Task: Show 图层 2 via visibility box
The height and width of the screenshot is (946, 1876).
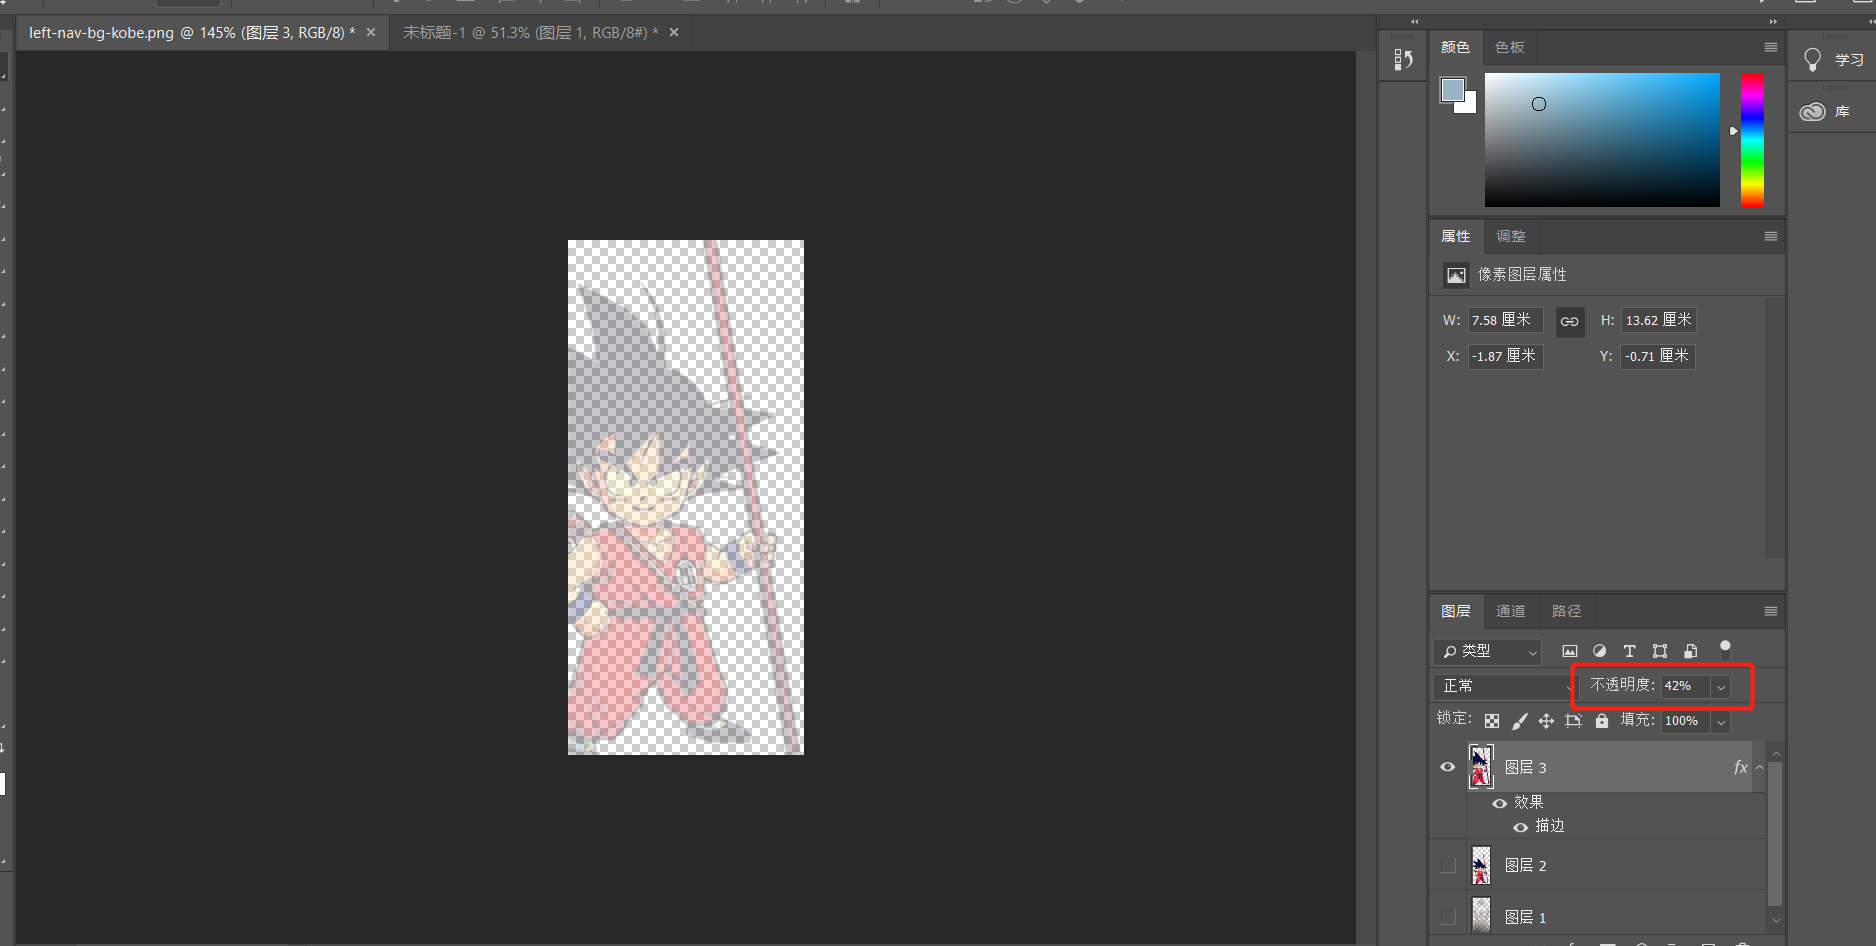Action: tap(1447, 865)
